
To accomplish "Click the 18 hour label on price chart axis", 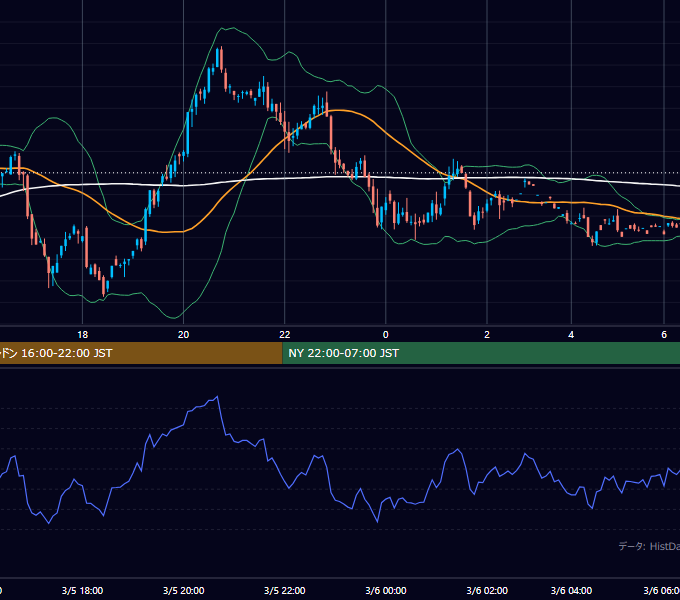I will [x=82, y=335].
